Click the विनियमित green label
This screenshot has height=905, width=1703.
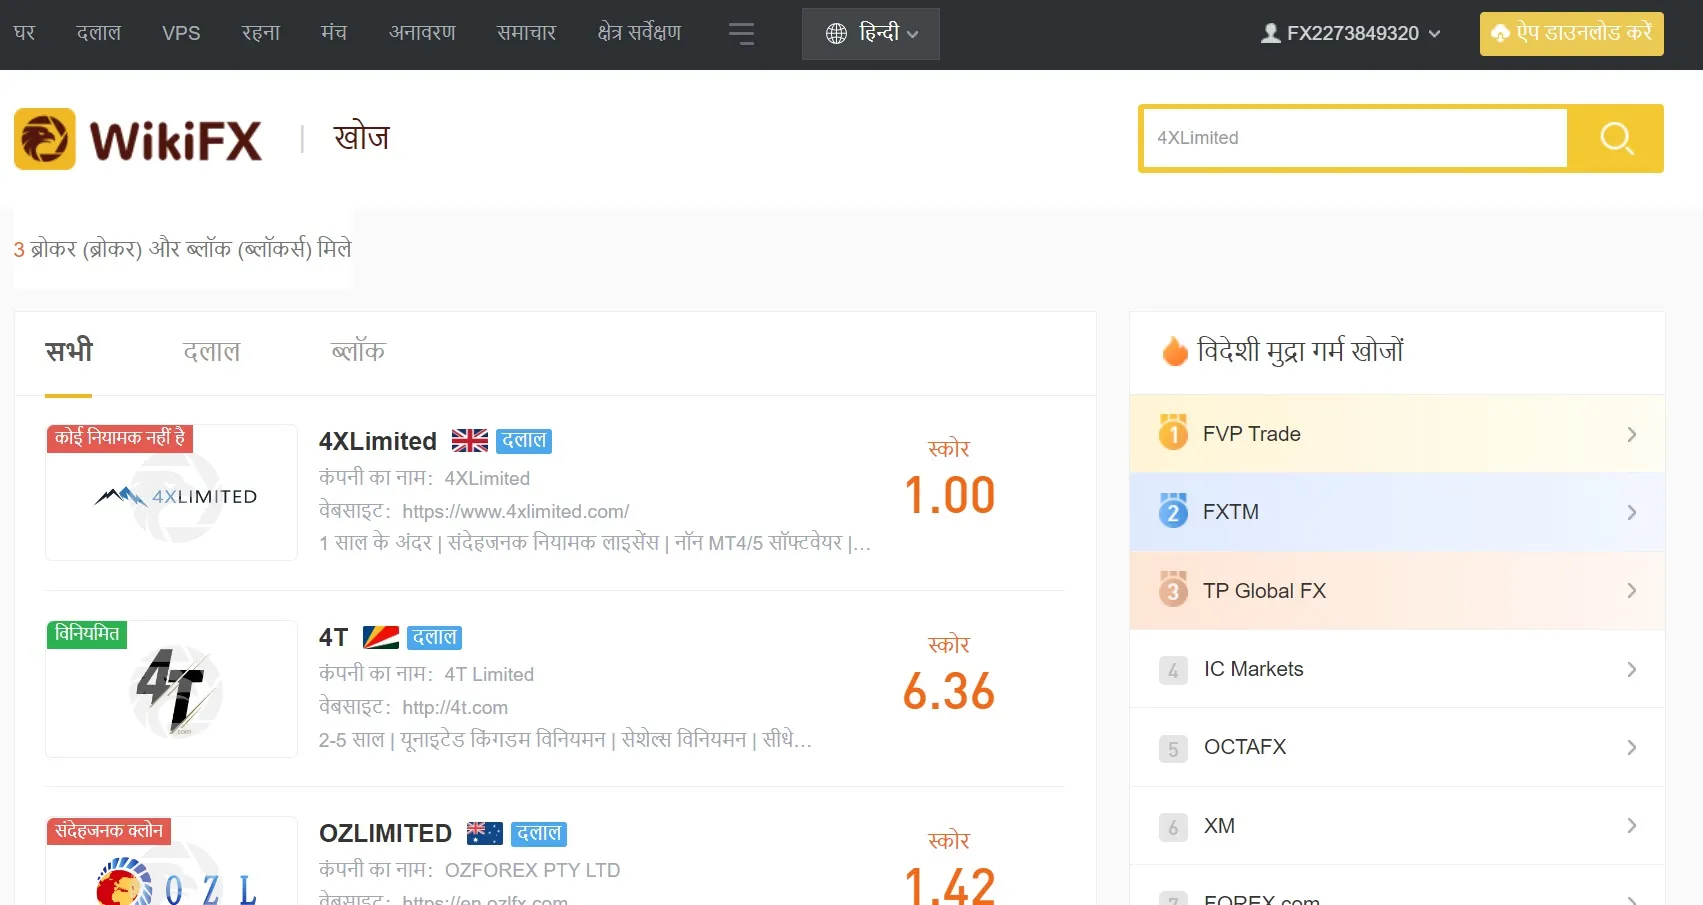[87, 634]
